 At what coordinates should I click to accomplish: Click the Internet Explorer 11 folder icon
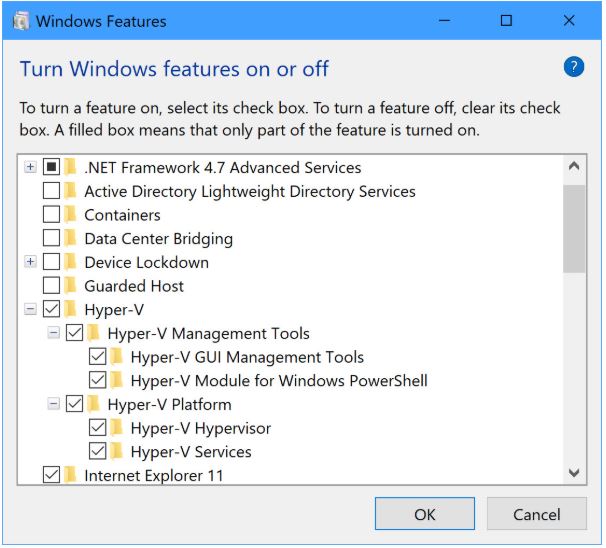[x=70, y=475]
